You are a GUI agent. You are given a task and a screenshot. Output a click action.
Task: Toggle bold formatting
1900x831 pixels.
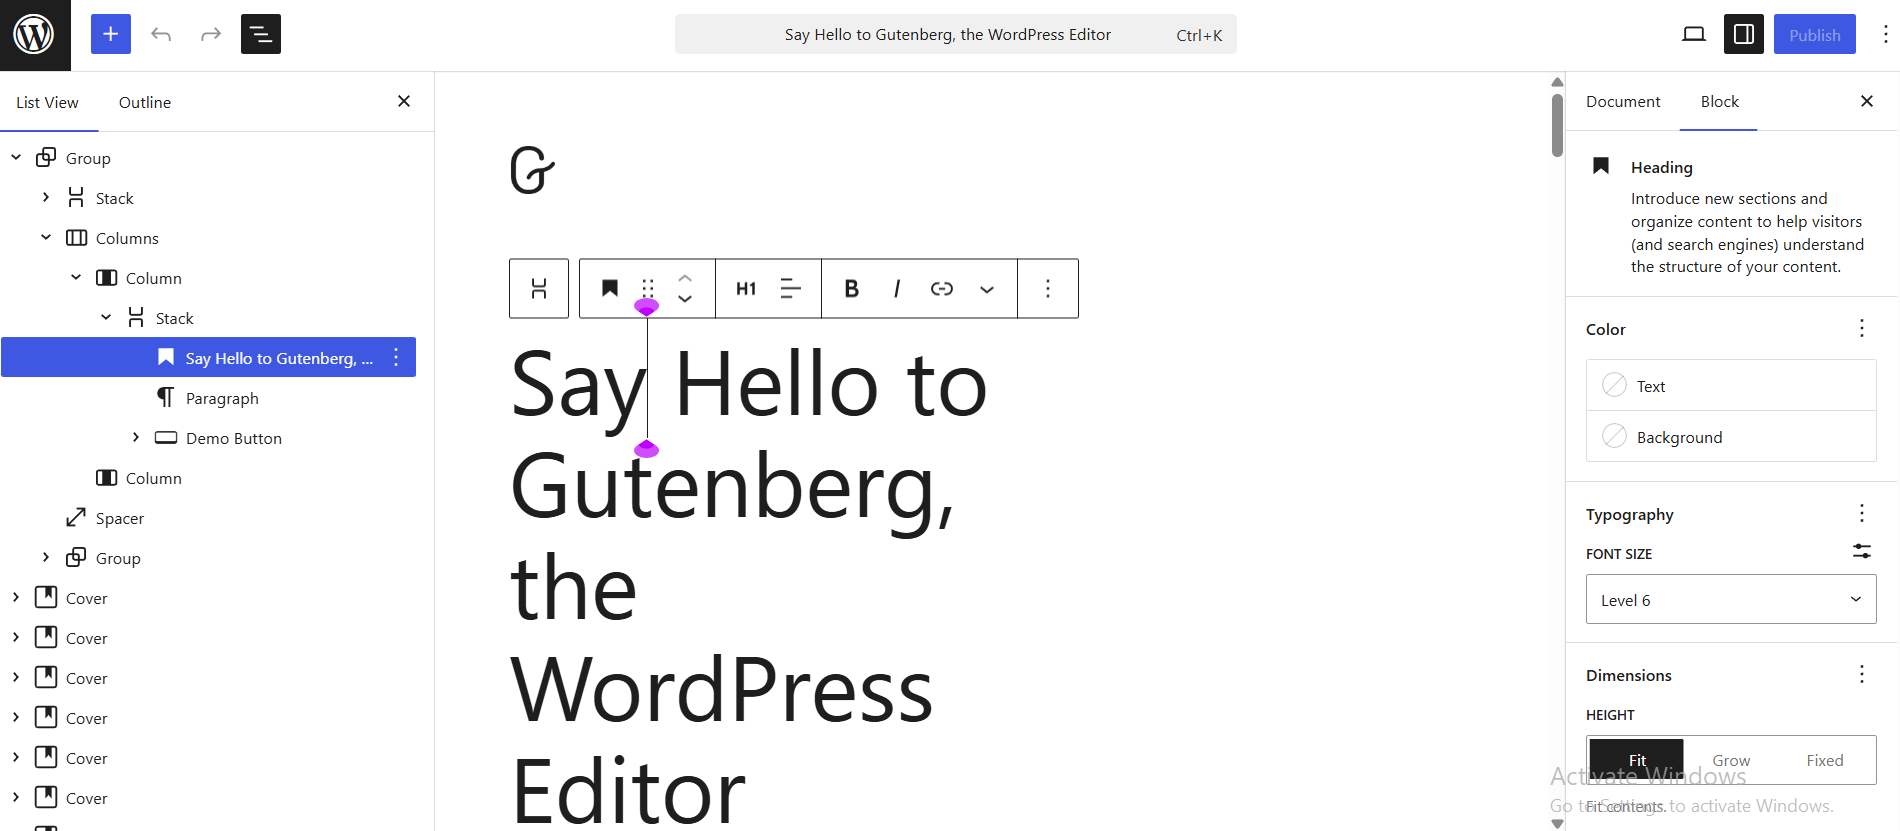pyautogui.click(x=851, y=289)
